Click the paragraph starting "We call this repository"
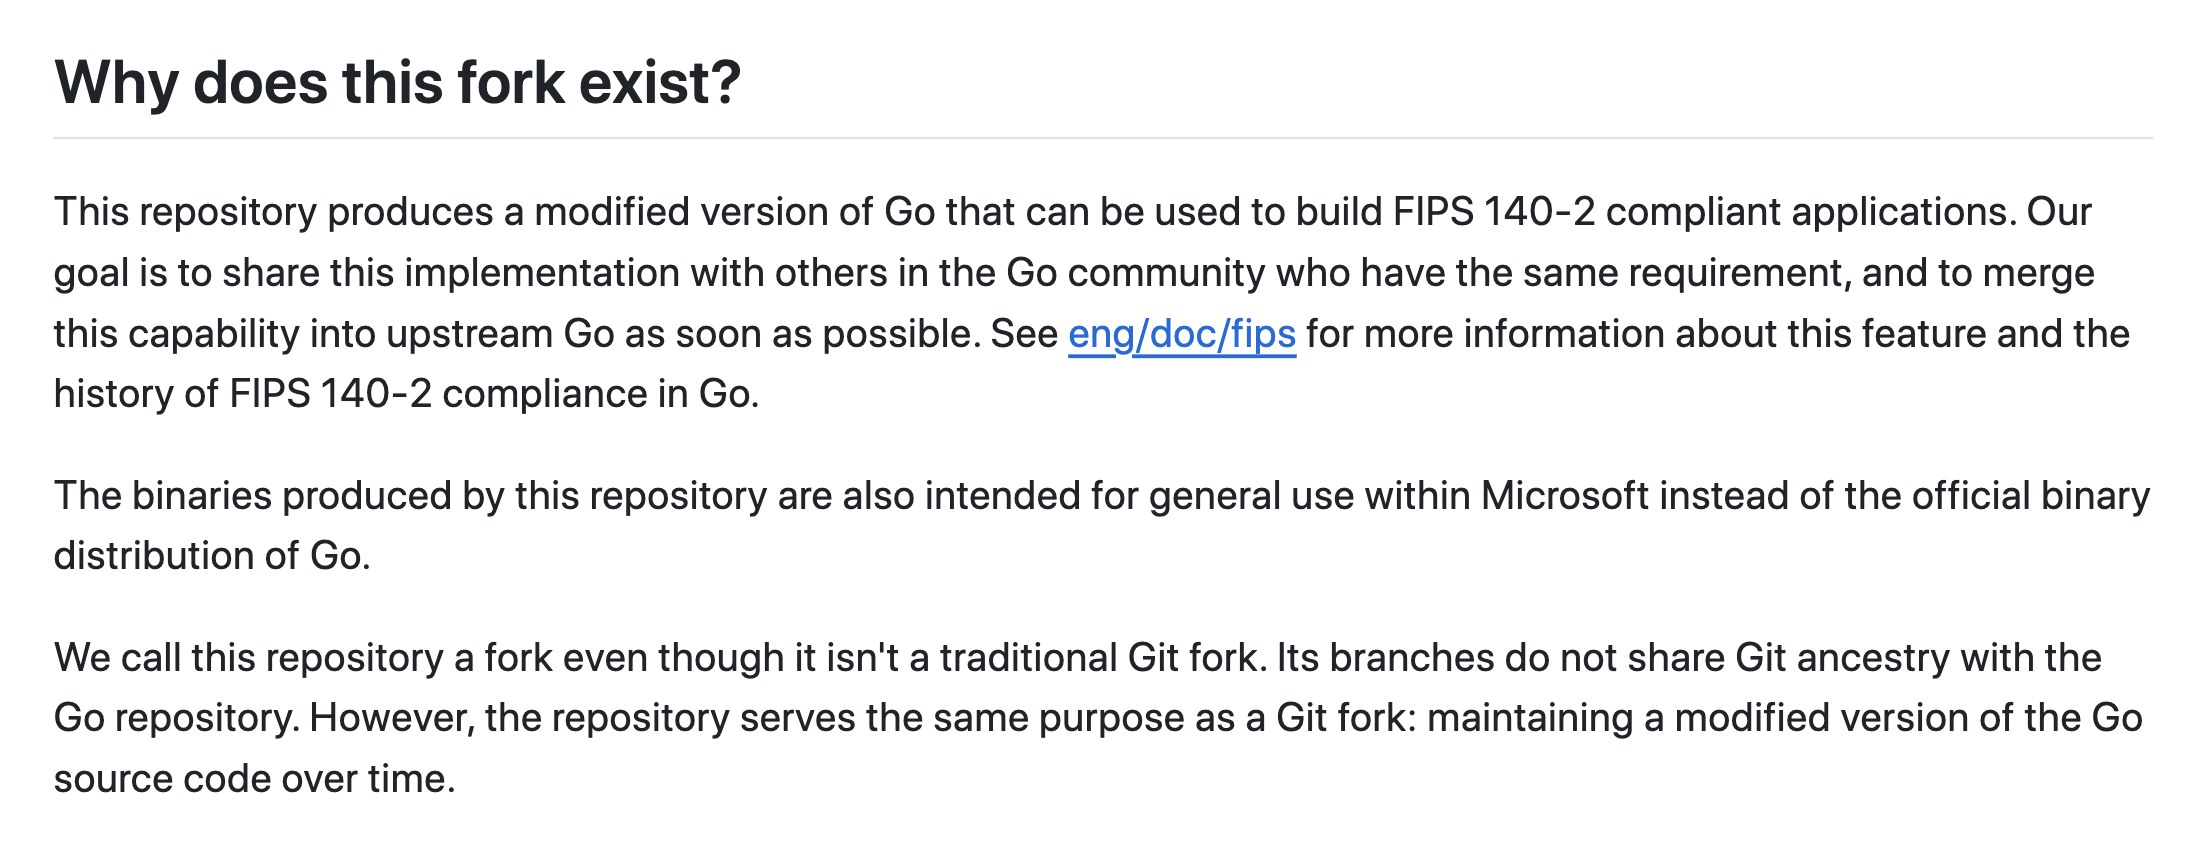The height and width of the screenshot is (846, 2212). tap(1098, 718)
